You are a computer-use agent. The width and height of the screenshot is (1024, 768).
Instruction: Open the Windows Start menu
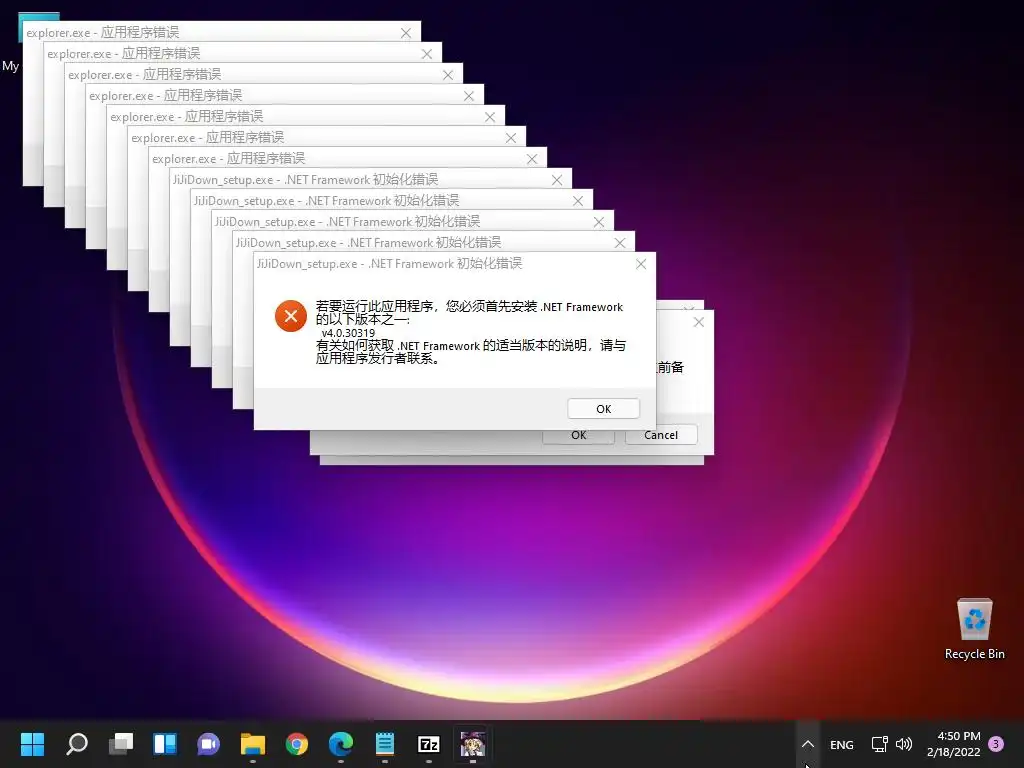tap(32, 744)
